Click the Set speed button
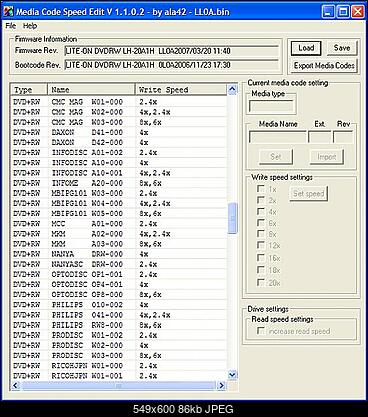368x417 pixels. coord(309,193)
